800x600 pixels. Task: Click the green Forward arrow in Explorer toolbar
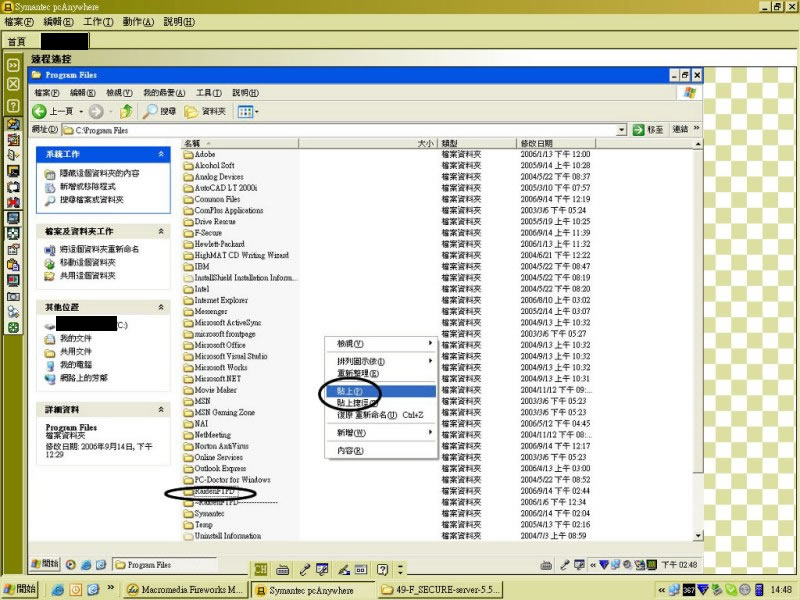coord(96,111)
